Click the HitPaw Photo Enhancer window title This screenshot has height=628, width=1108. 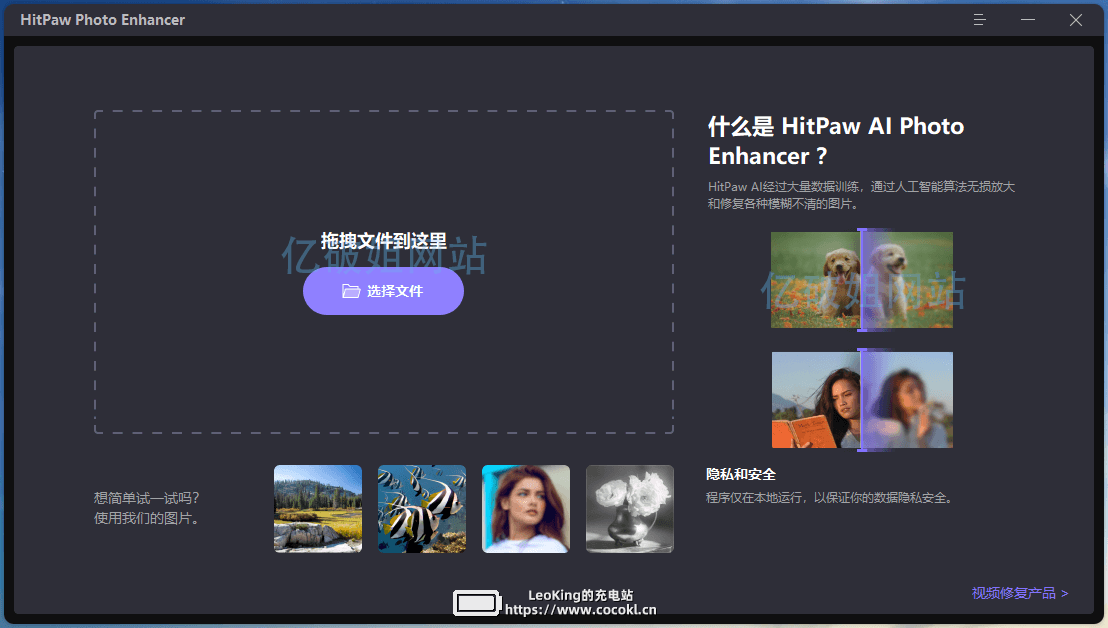(102, 20)
